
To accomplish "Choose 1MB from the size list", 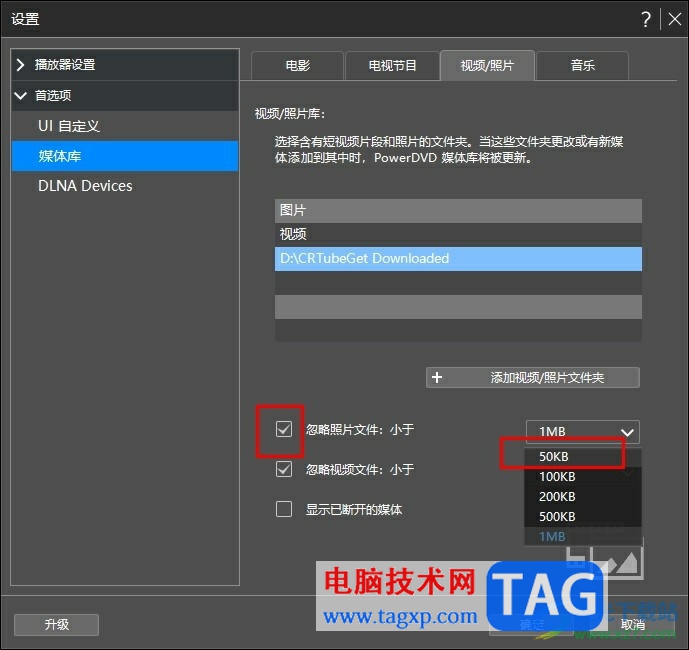I will (583, 537).
